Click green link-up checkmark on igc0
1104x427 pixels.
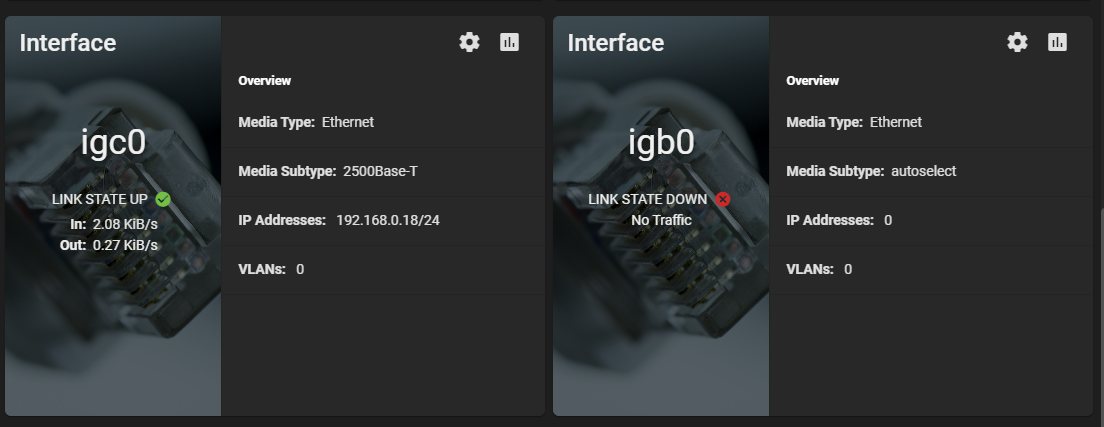click(163, 199)
